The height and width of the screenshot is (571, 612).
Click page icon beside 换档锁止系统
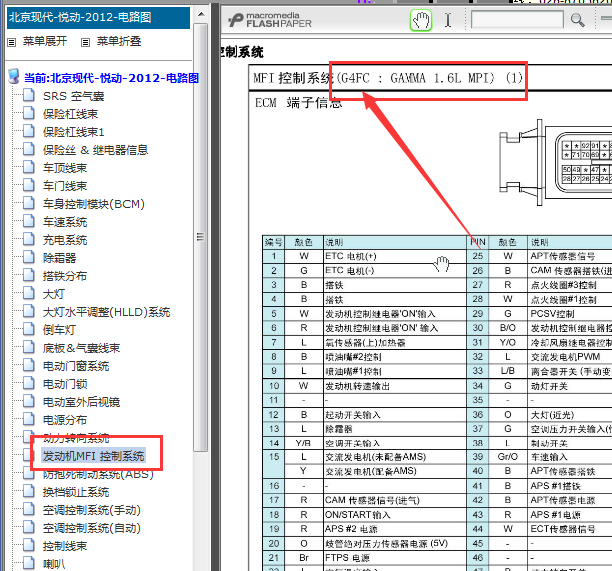coord(28,491)
